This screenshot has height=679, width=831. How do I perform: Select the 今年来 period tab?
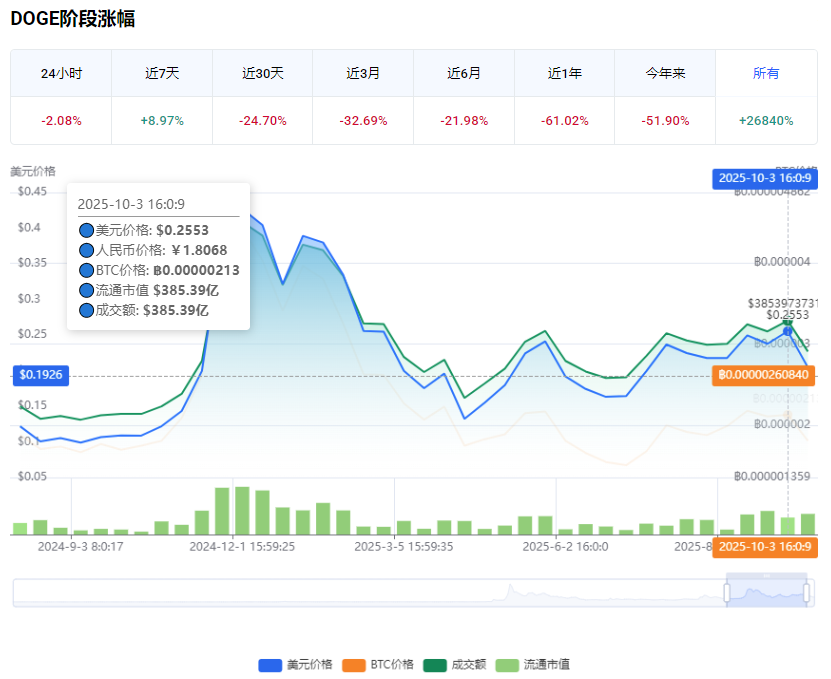[664, 73]
